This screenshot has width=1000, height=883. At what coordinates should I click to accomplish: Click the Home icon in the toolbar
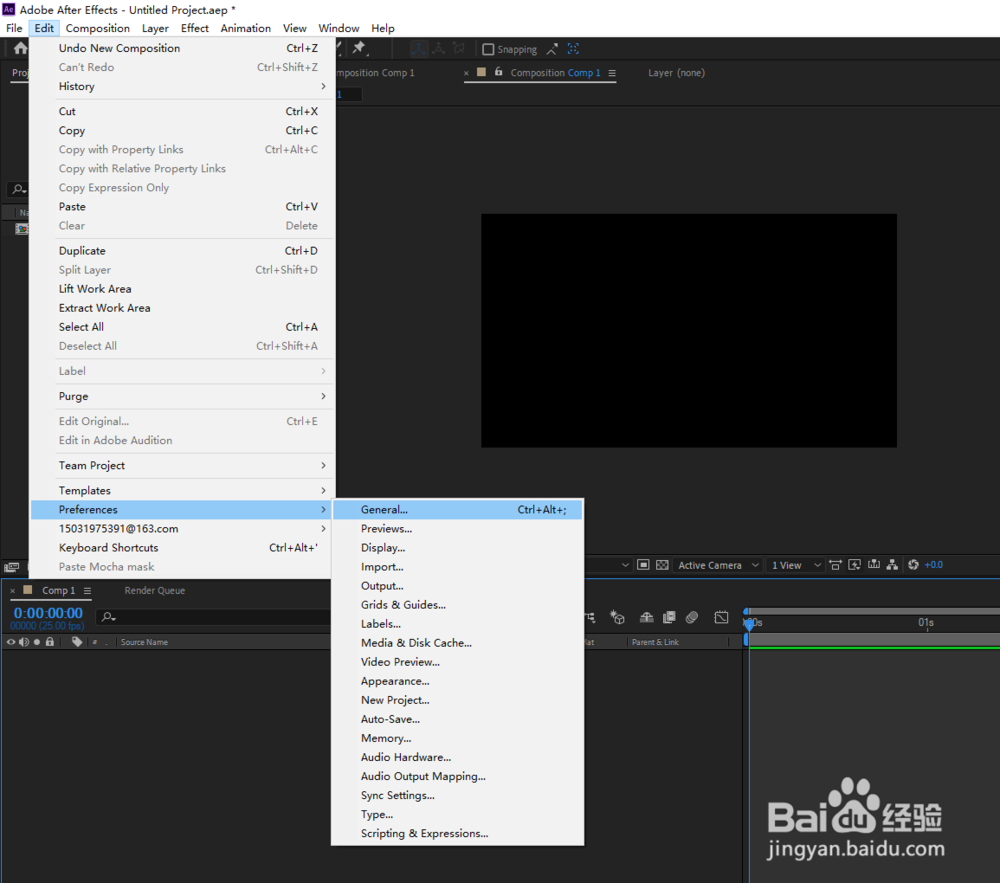[20, 48]
